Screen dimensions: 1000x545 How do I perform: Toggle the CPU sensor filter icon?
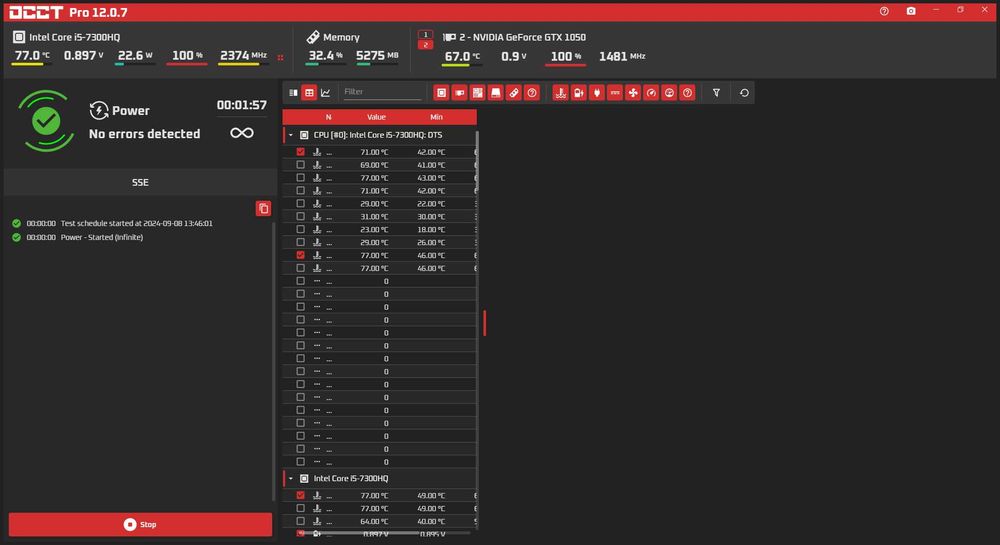pyautogui.click(x=441, y=93)
